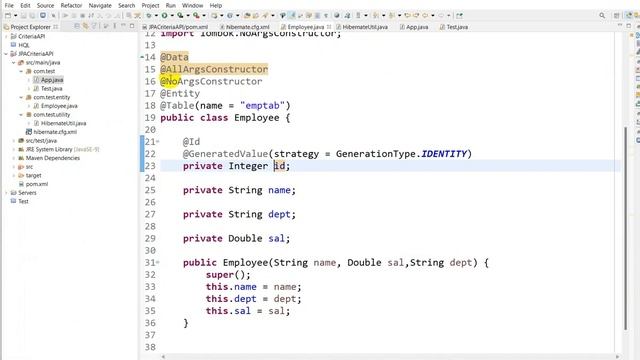Select the Servers project in tree
The height and width of the screenshot is (360, 640).
tap(27, 193)
